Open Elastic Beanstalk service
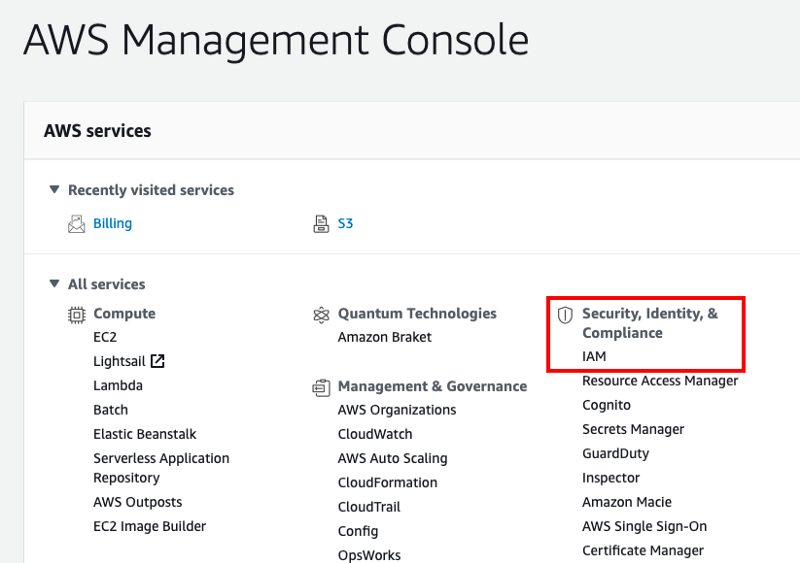800x563 pixels. 145,434
